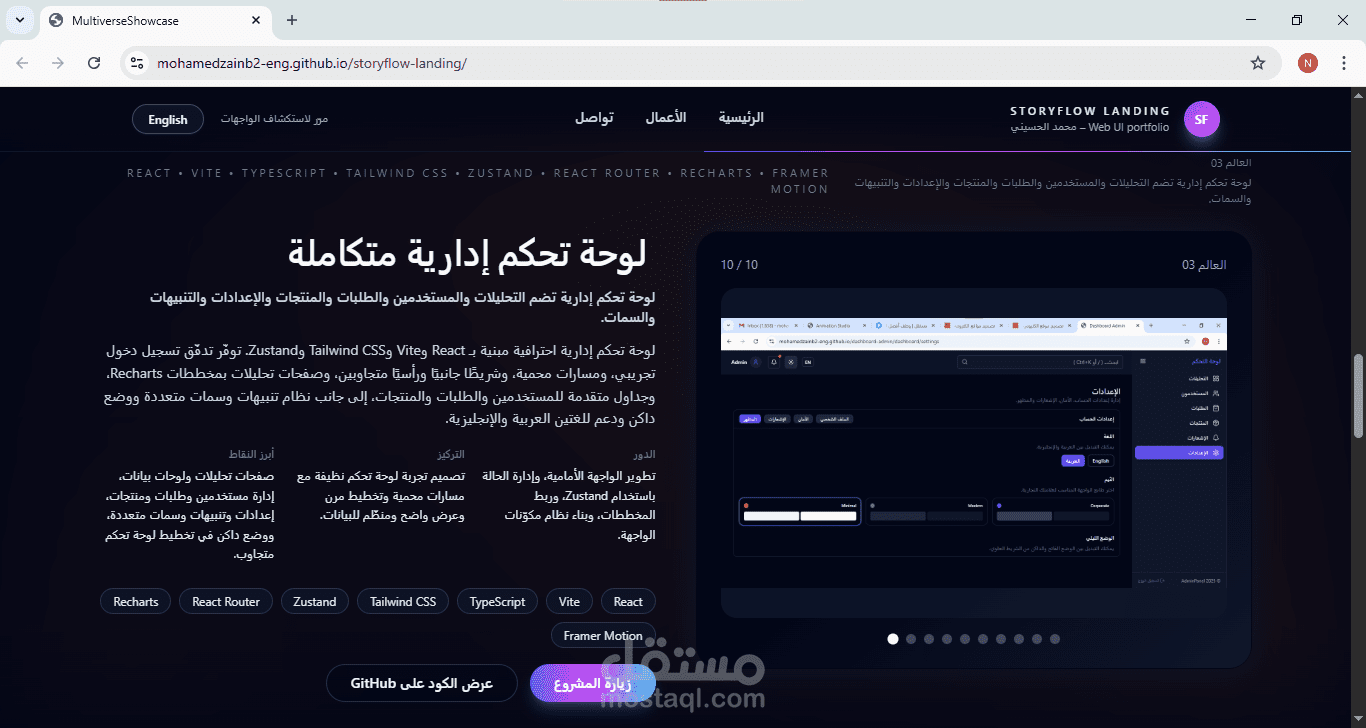This screenshot has height=728, width=1366.
Task: Open عرض الكود على GitHub button
Action: tap(422, 683)
